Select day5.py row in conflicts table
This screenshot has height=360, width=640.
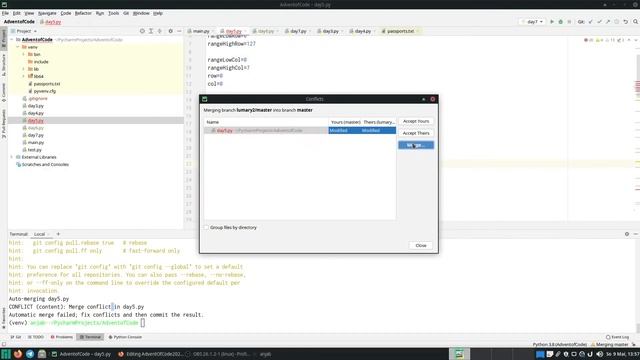click(x=300, y=131)
